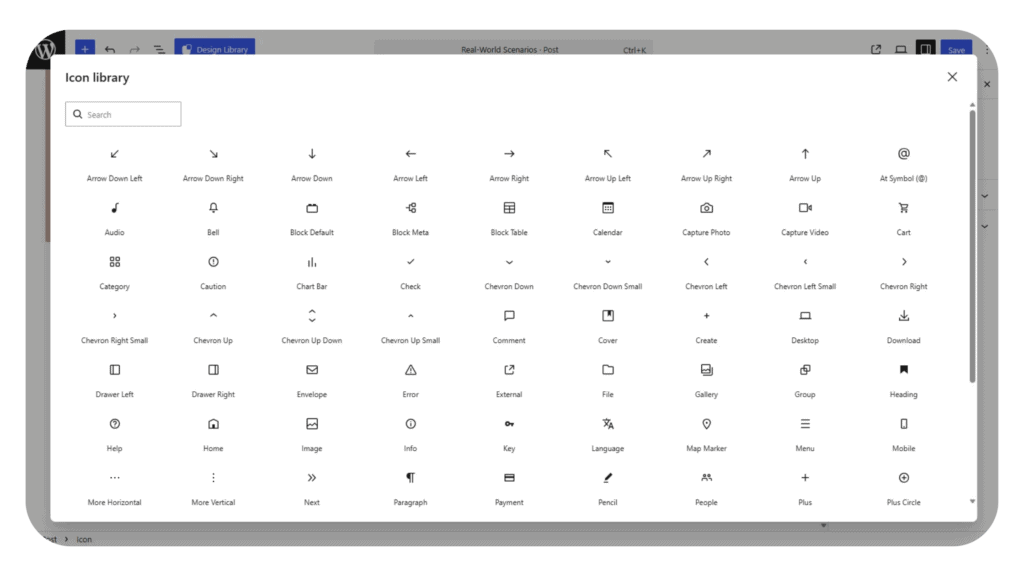
Task: Pick the Category grid icon
Action: click(x=114, y=262)
